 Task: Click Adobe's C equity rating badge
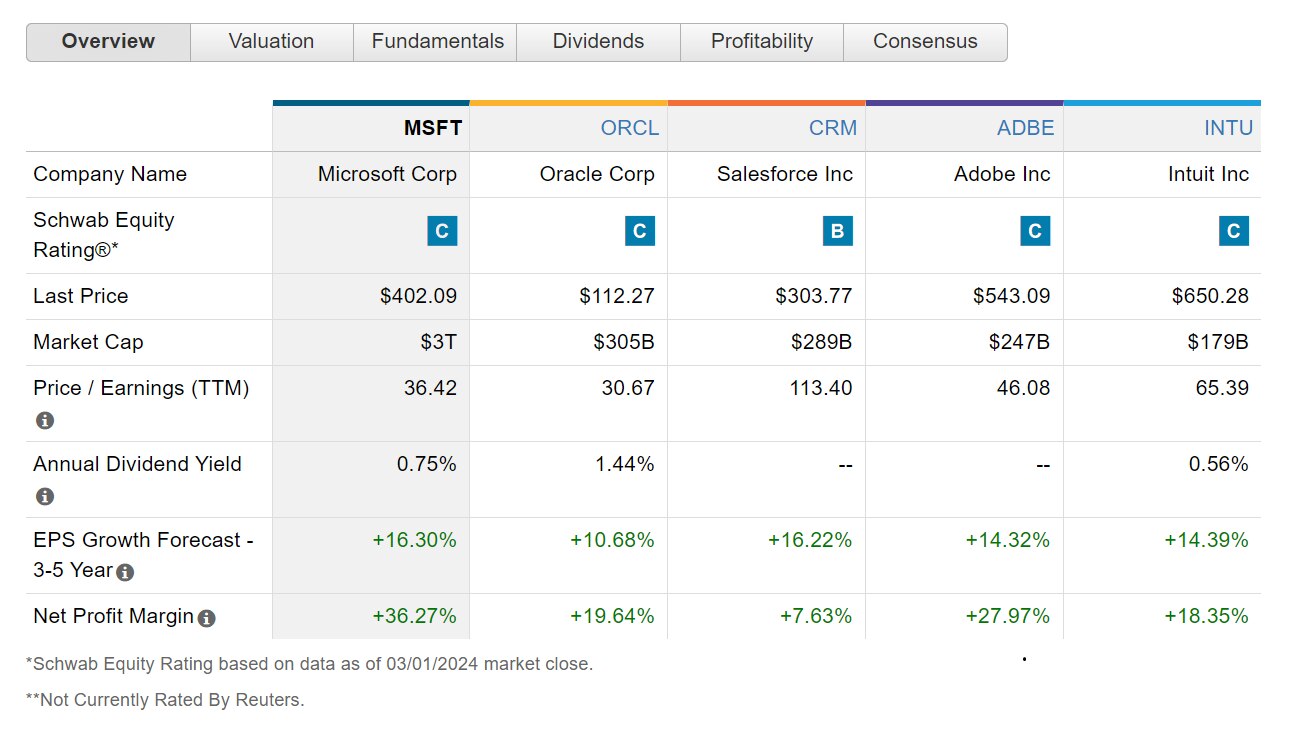1035,232
